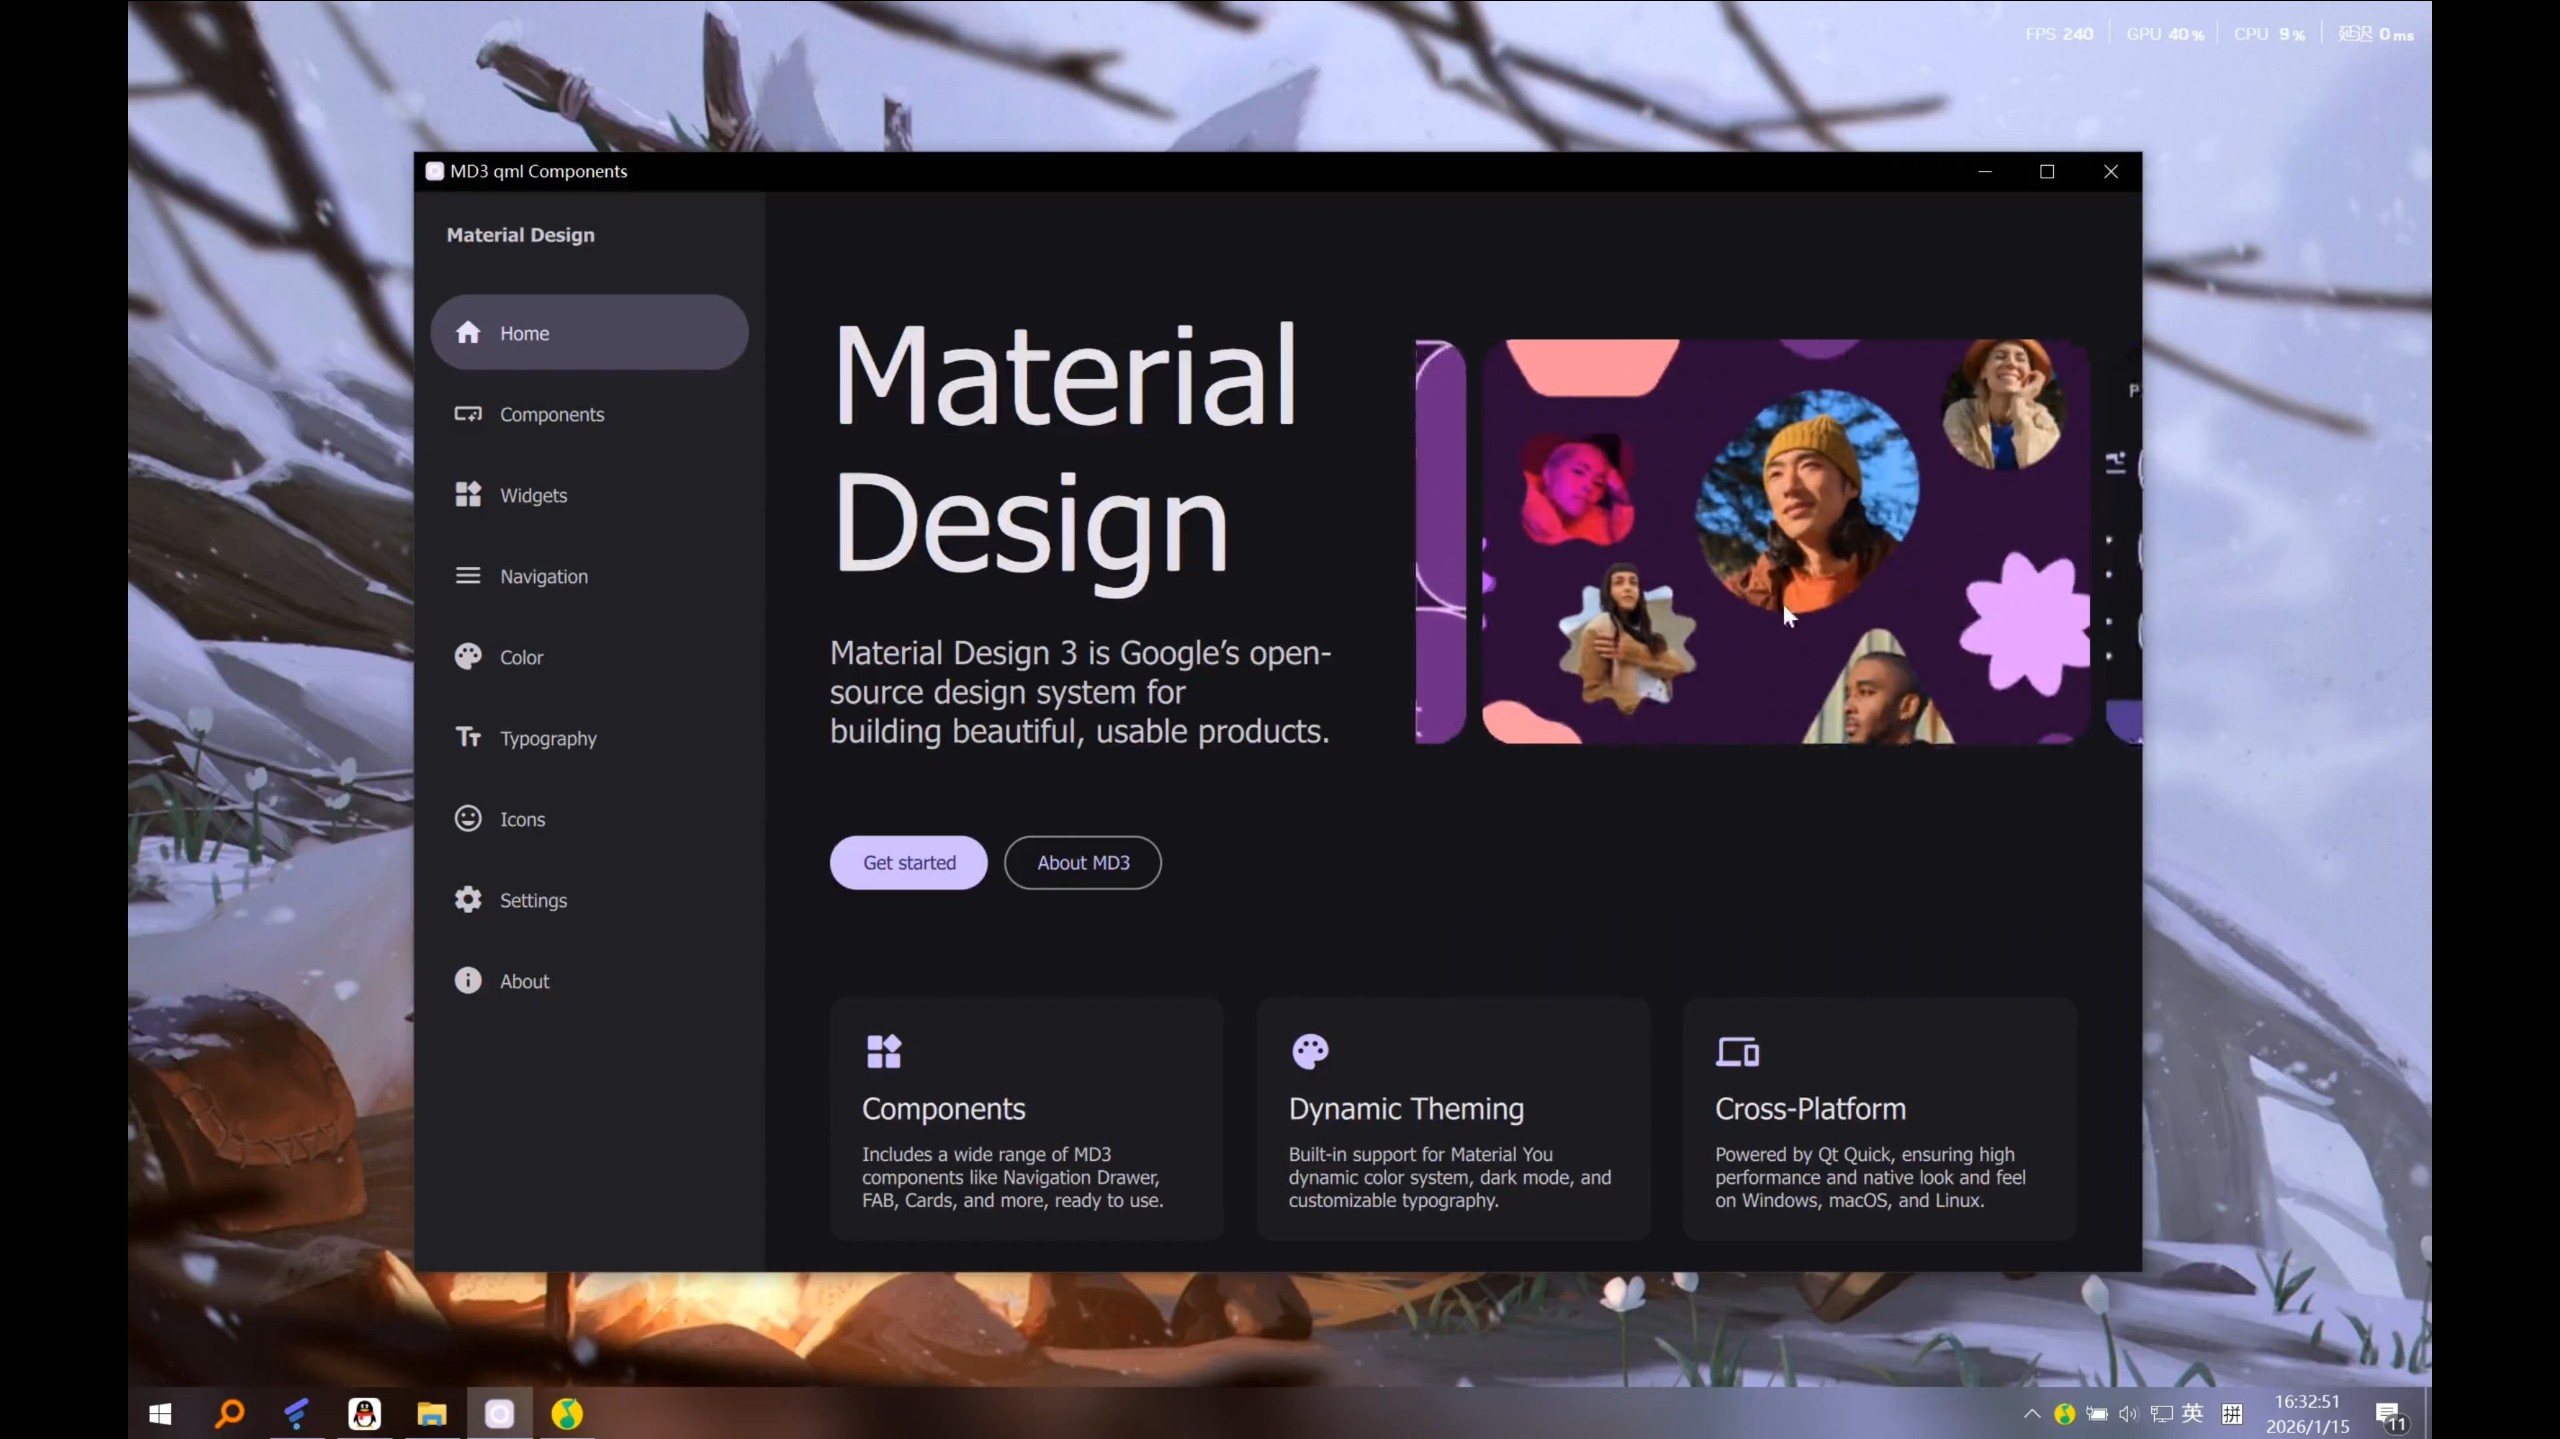Click the Icons smiley face icon

[468, 819]
